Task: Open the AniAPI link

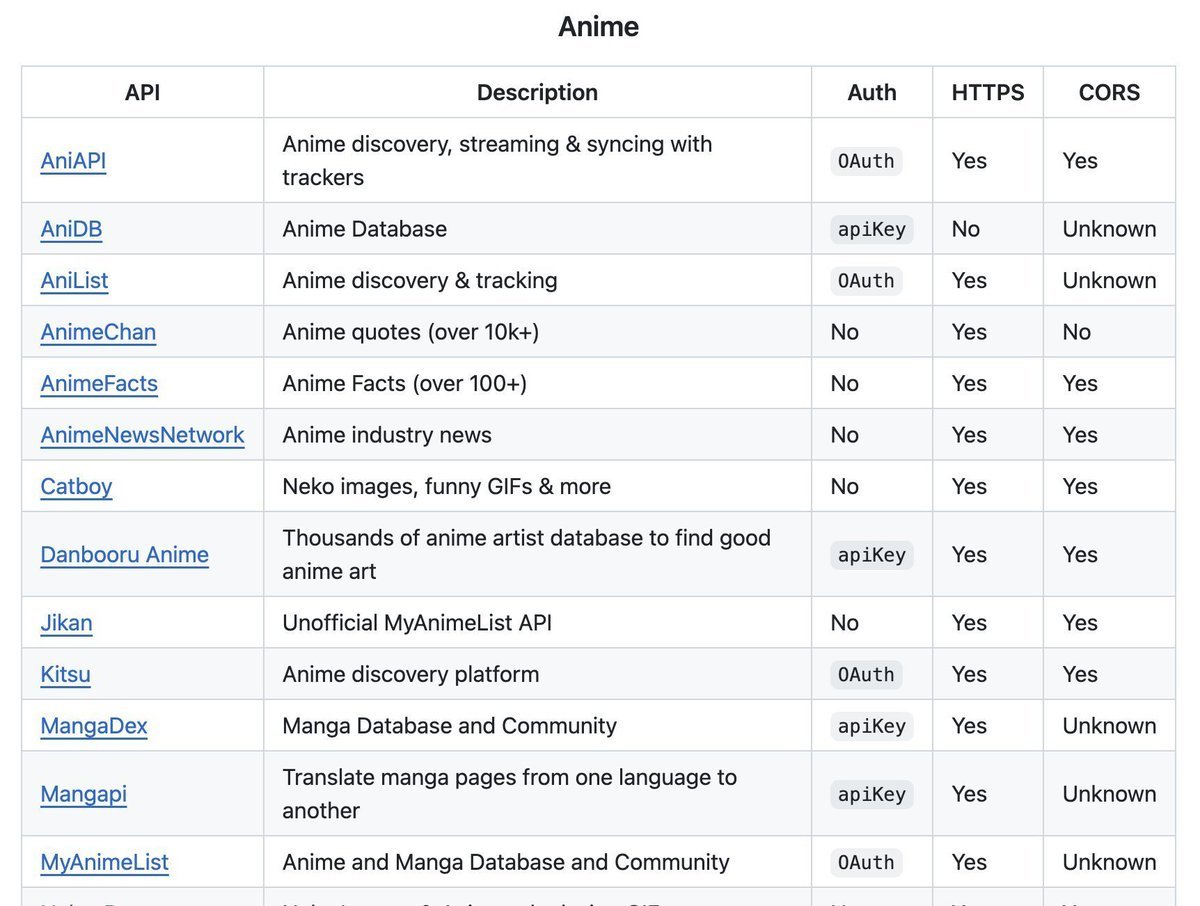Action: (x=73, y=161)
